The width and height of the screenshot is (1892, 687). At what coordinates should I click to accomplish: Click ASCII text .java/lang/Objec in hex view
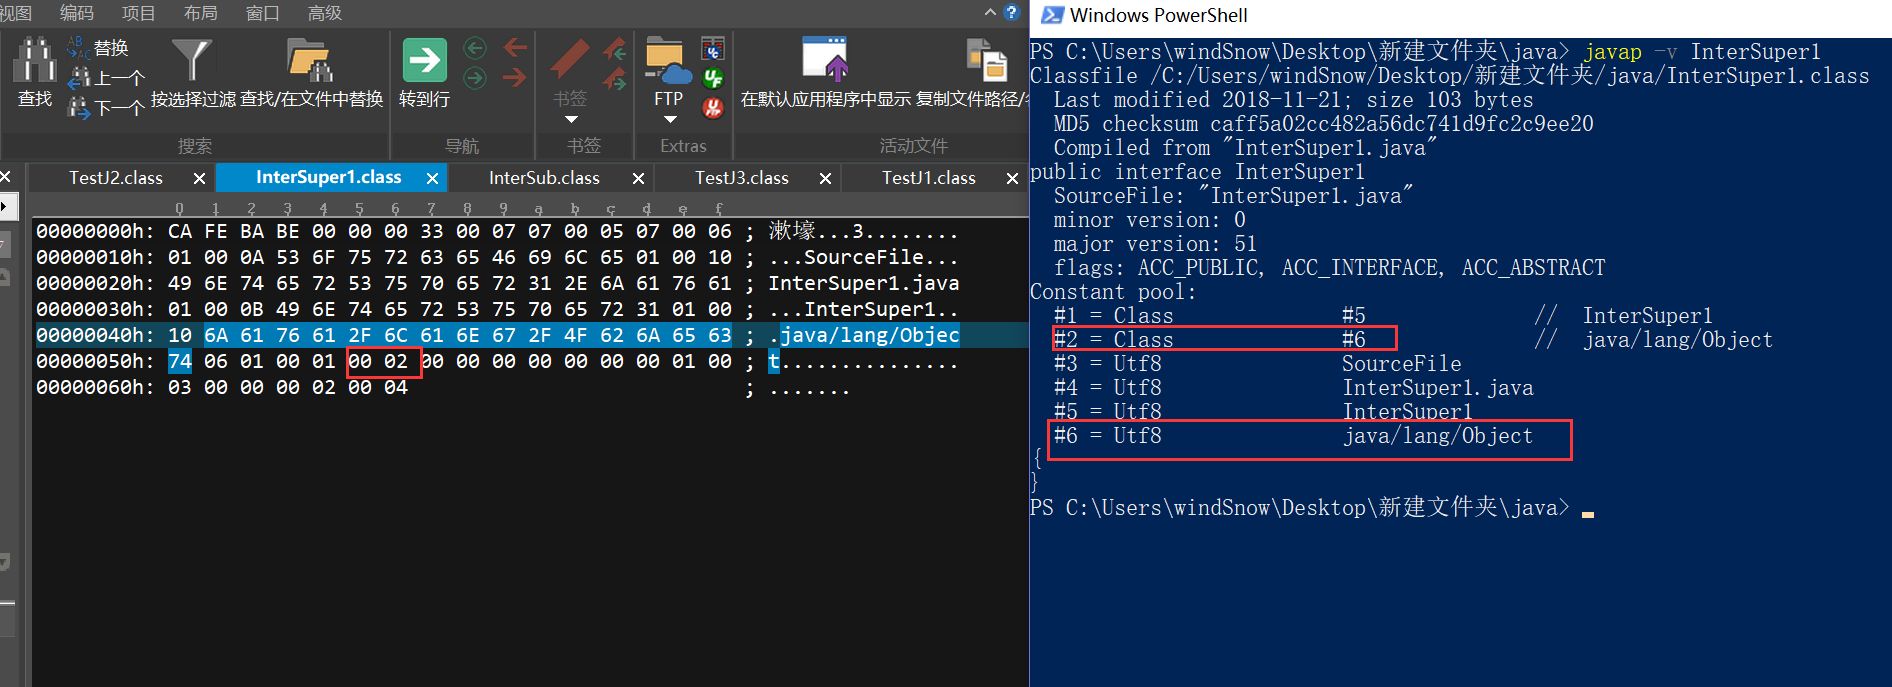tap(863, 335)
